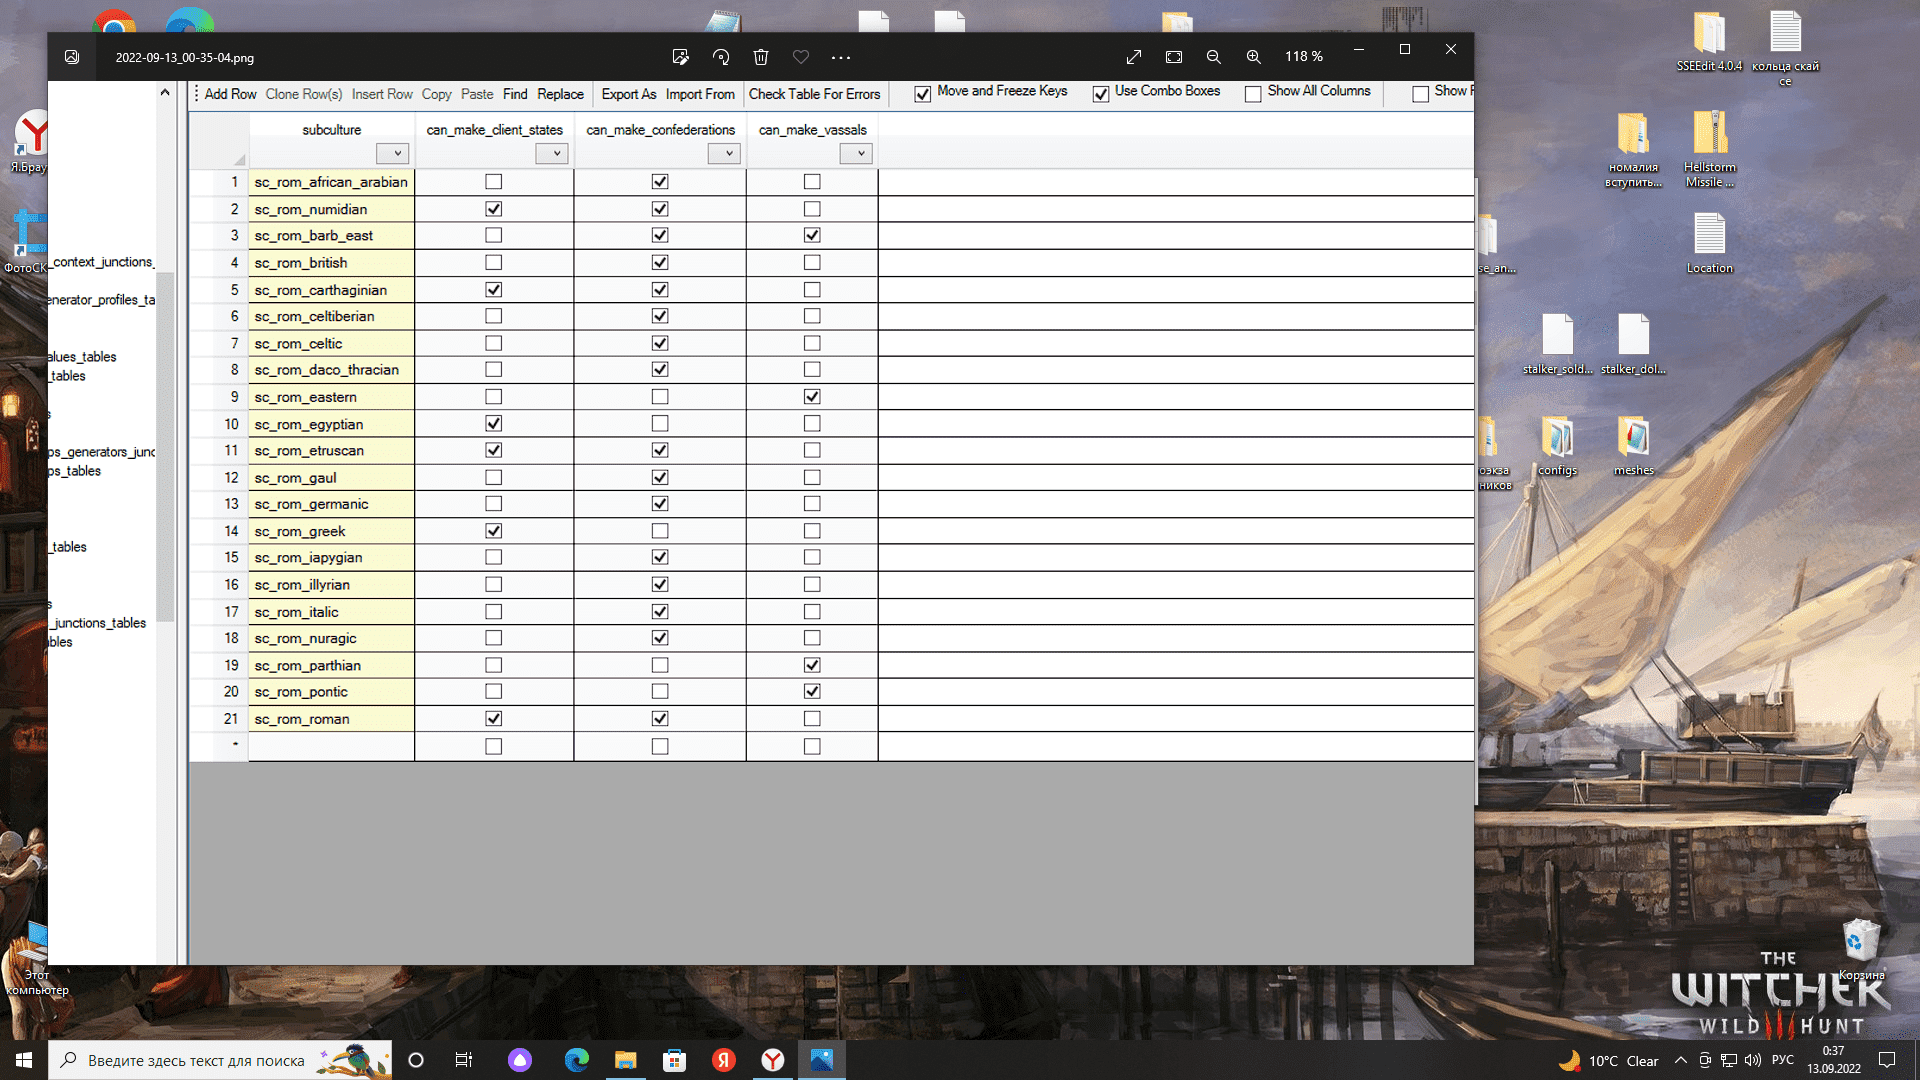Check can_make_vassals for sc_rom_roman row
This screenshot has width=1920, height=1080.
pos(812,719)
